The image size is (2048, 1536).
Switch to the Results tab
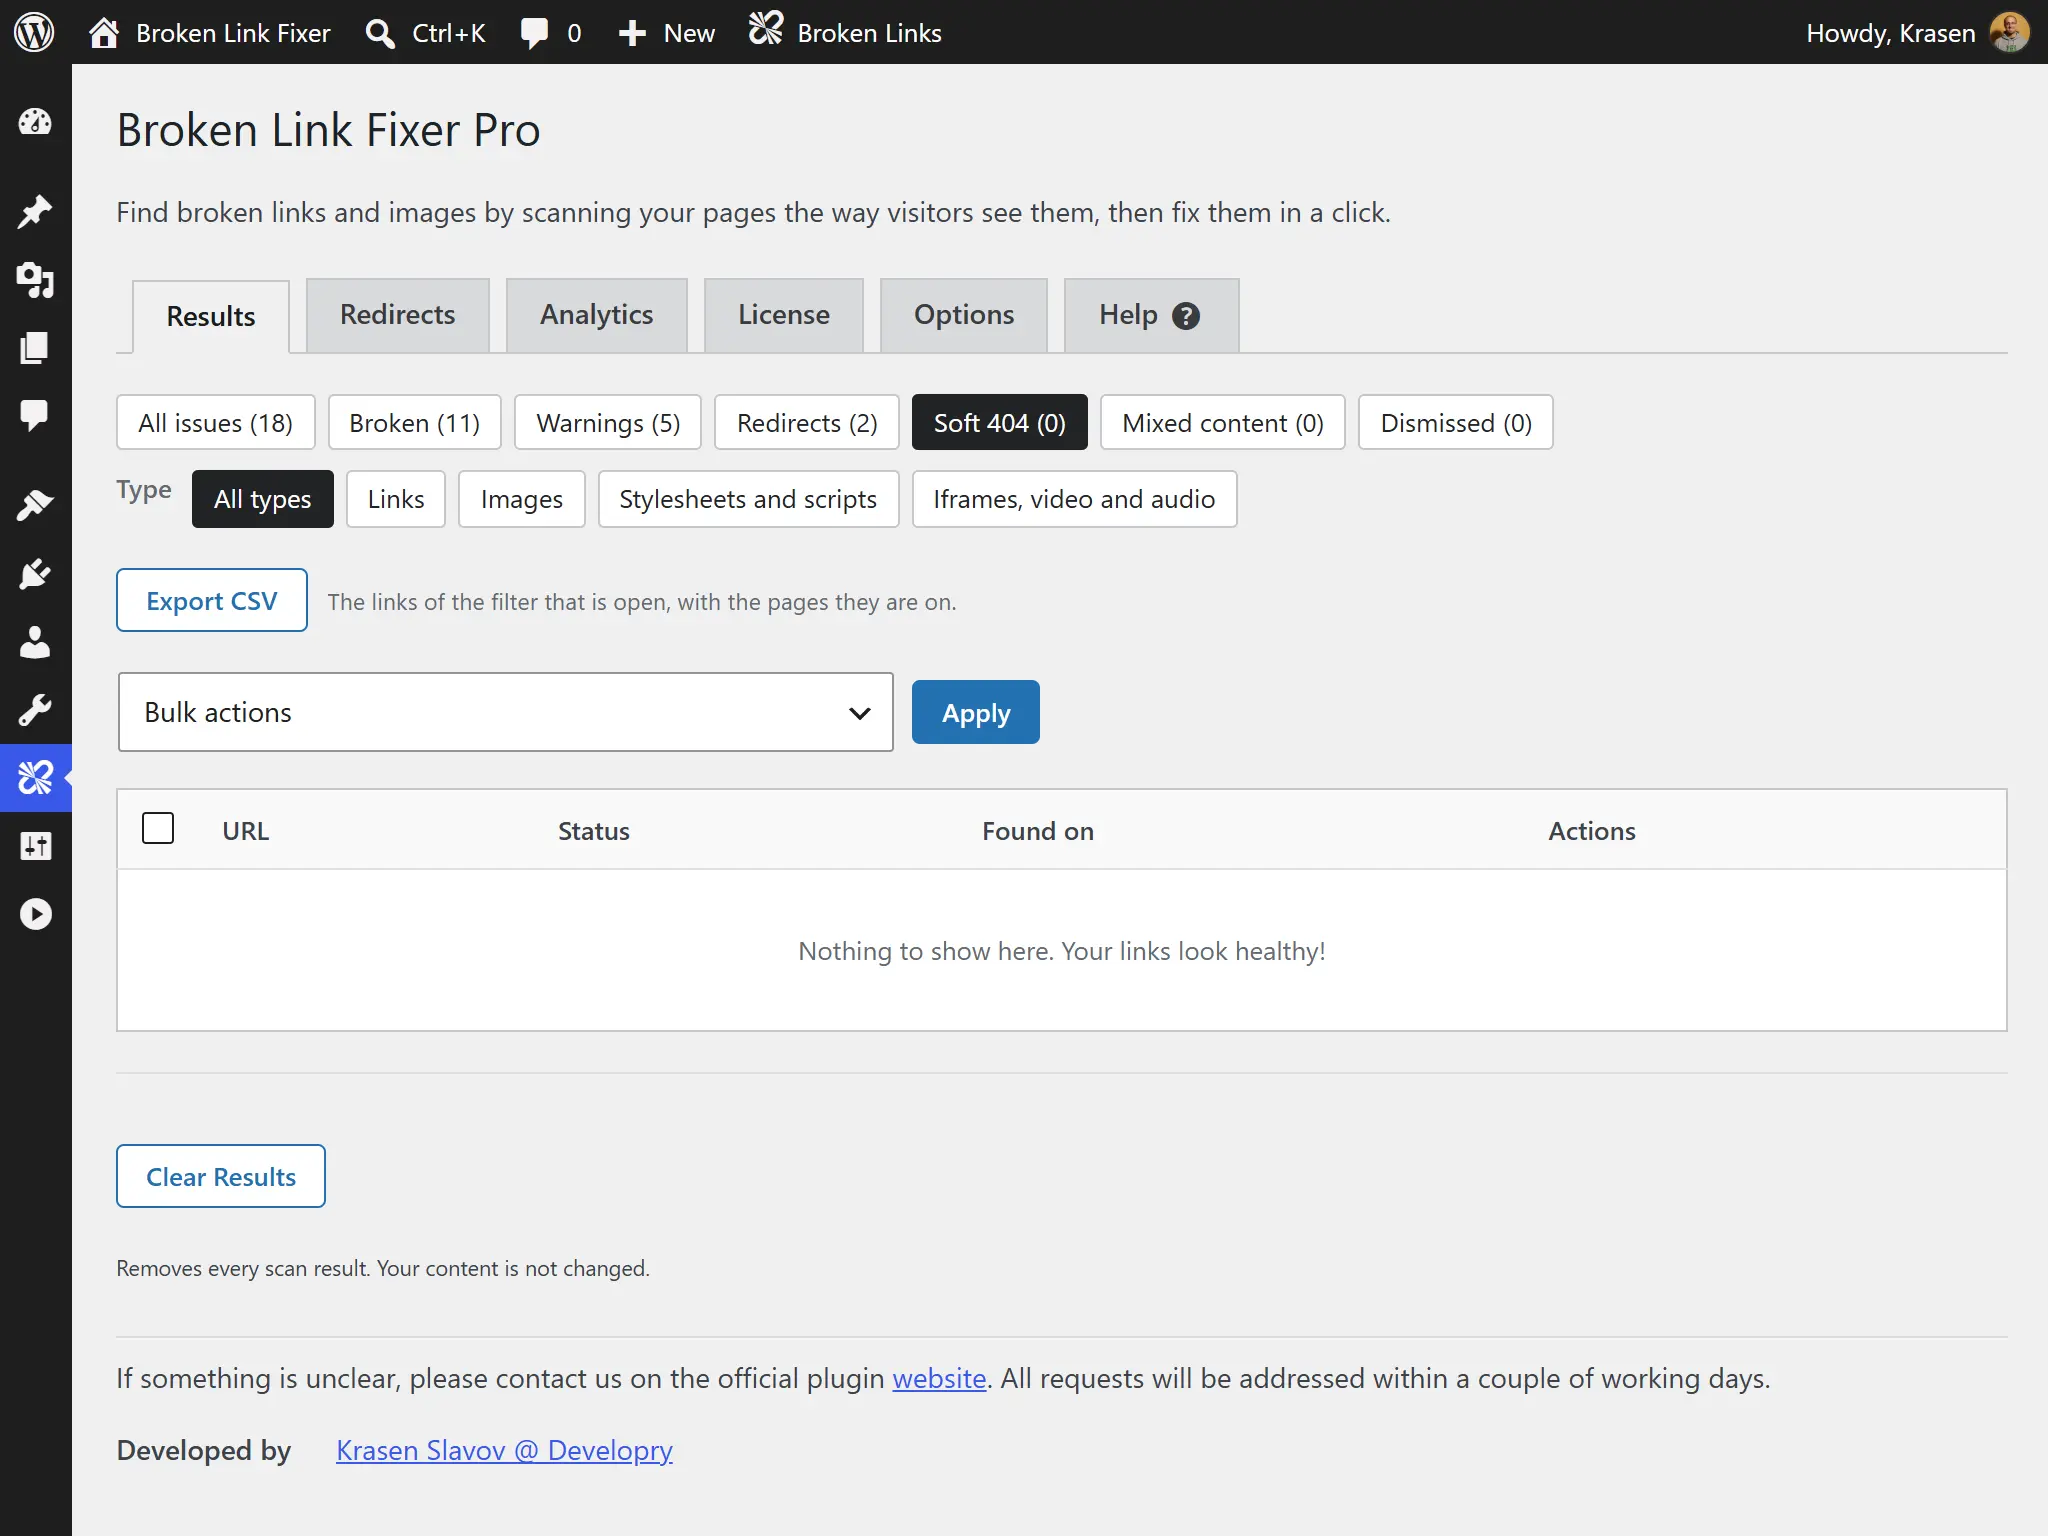tap(211, 316)
